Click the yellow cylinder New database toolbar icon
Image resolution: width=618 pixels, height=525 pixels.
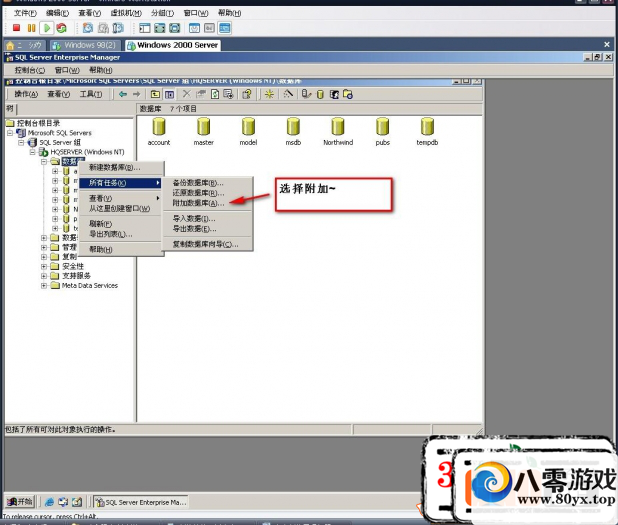tap(320, 94)
